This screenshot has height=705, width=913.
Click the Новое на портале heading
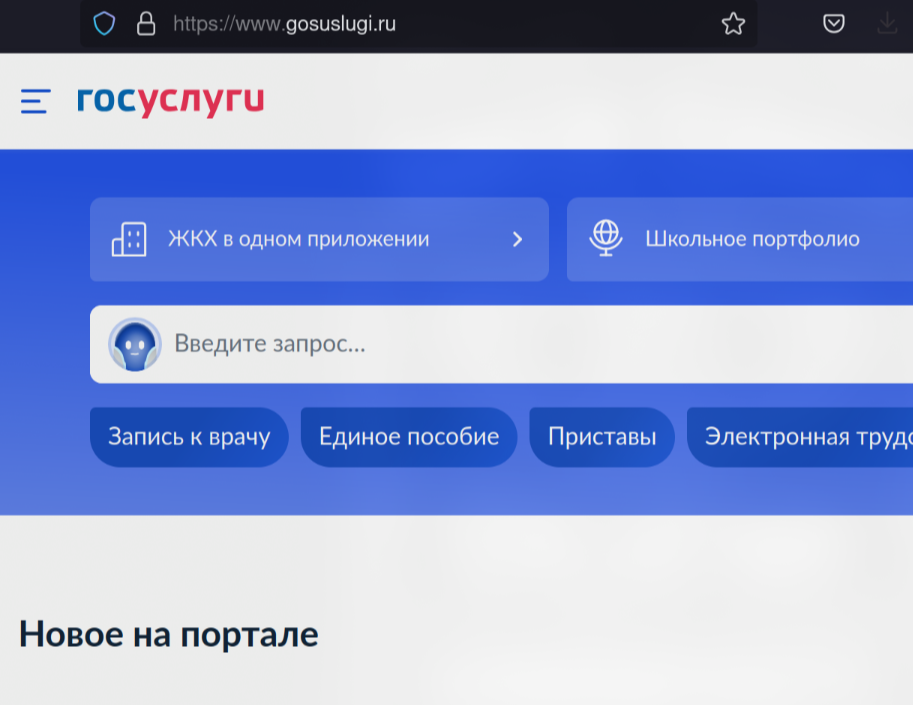point(169,634)
